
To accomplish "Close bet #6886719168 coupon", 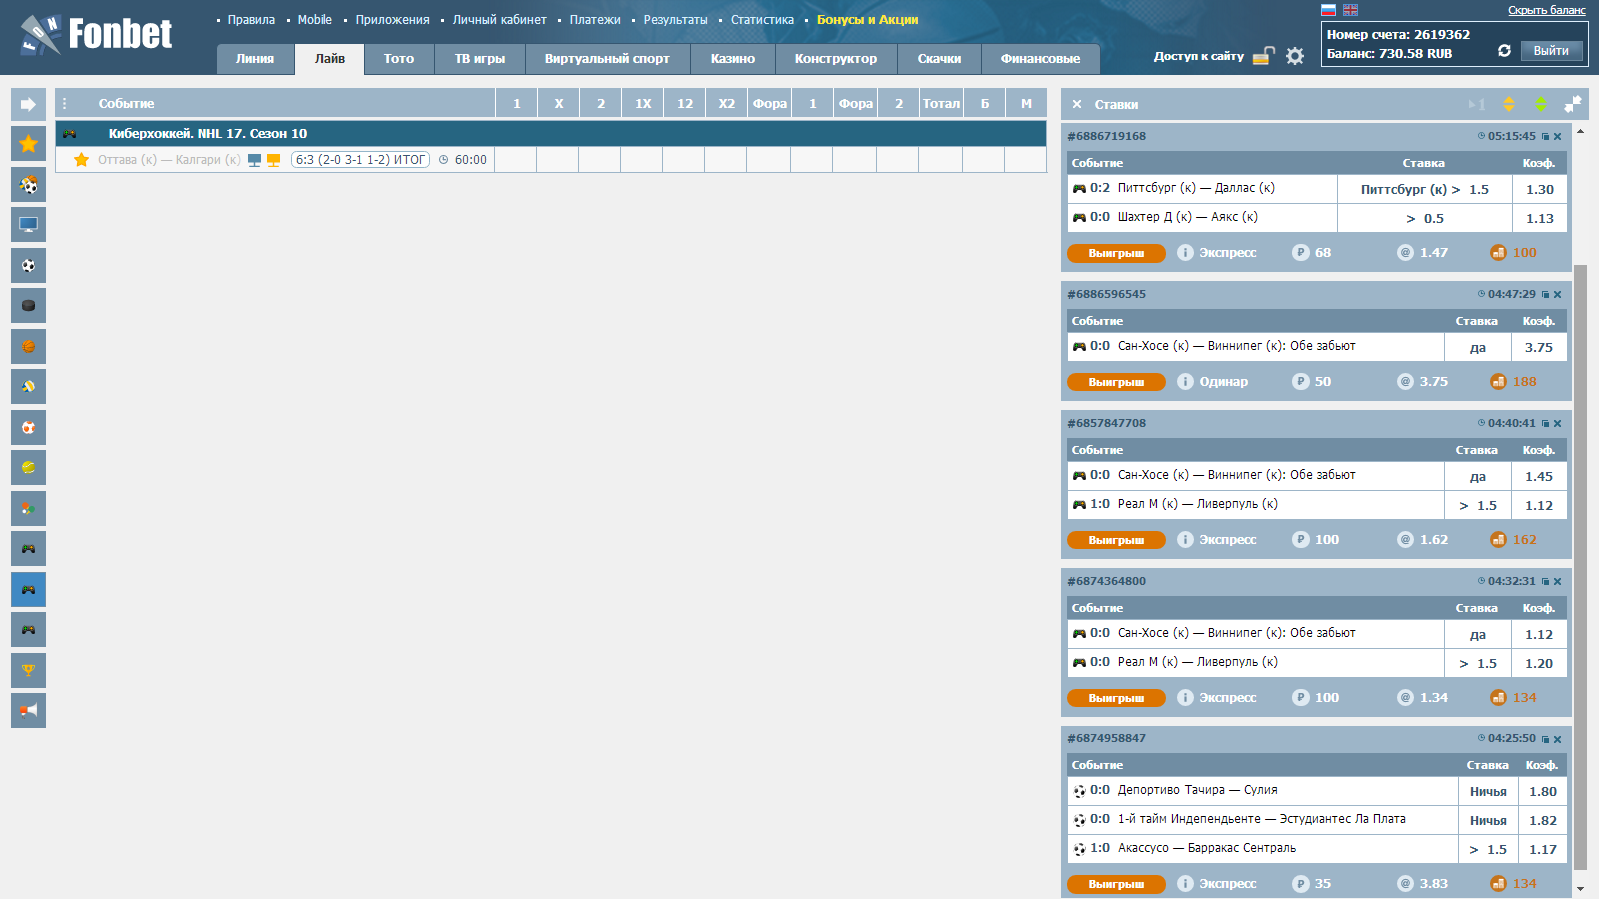I will click(x=1557, y=137).
